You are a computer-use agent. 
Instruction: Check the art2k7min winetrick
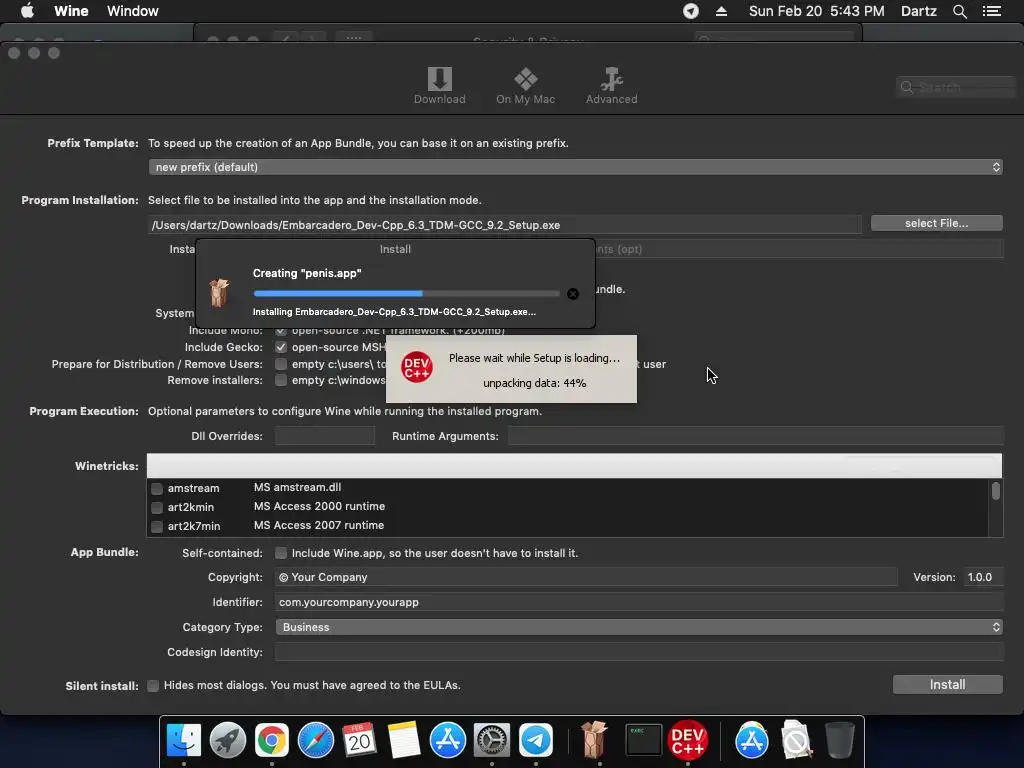[157, 526]
